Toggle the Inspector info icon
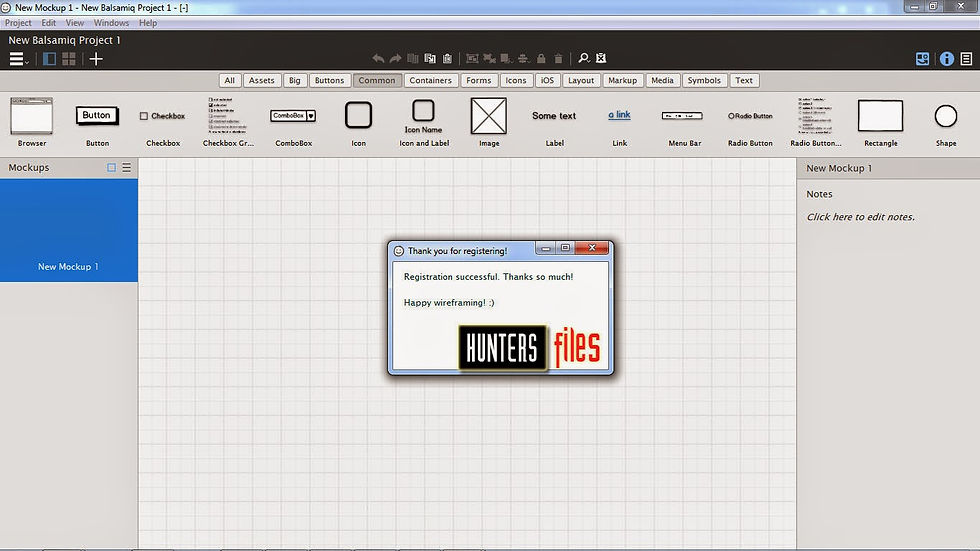 947,59
